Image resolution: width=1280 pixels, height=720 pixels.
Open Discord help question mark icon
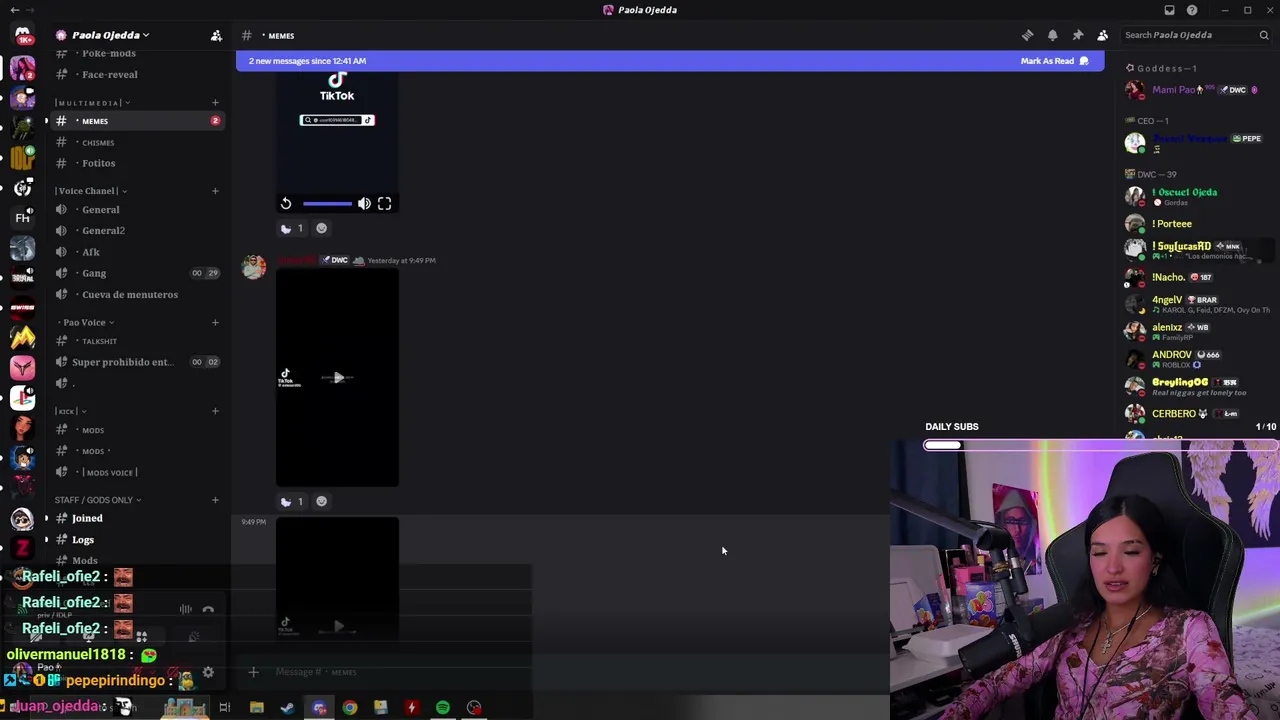(x=1192, y=10)
